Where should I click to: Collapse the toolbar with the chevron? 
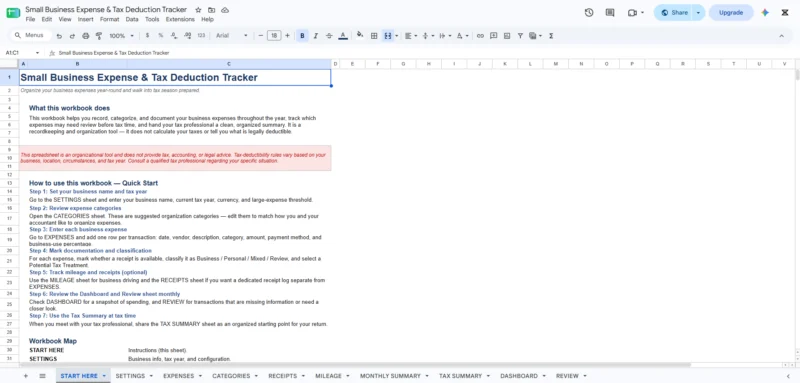coord(781,36)
